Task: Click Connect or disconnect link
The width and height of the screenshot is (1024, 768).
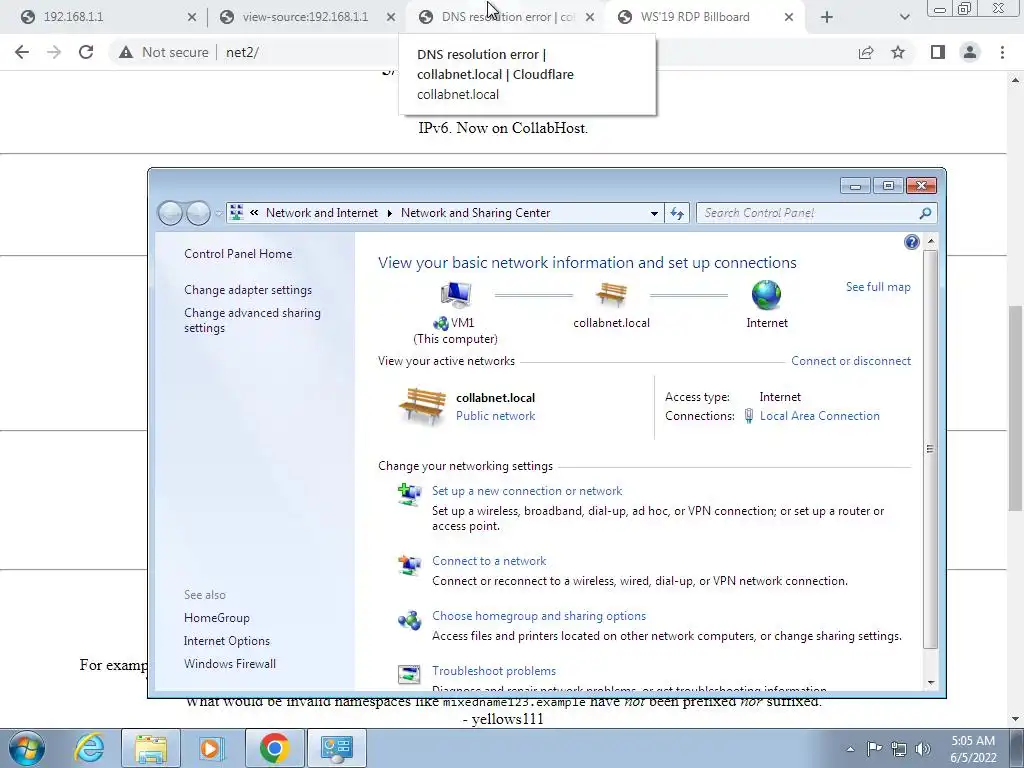Action: tap(851, 360)
